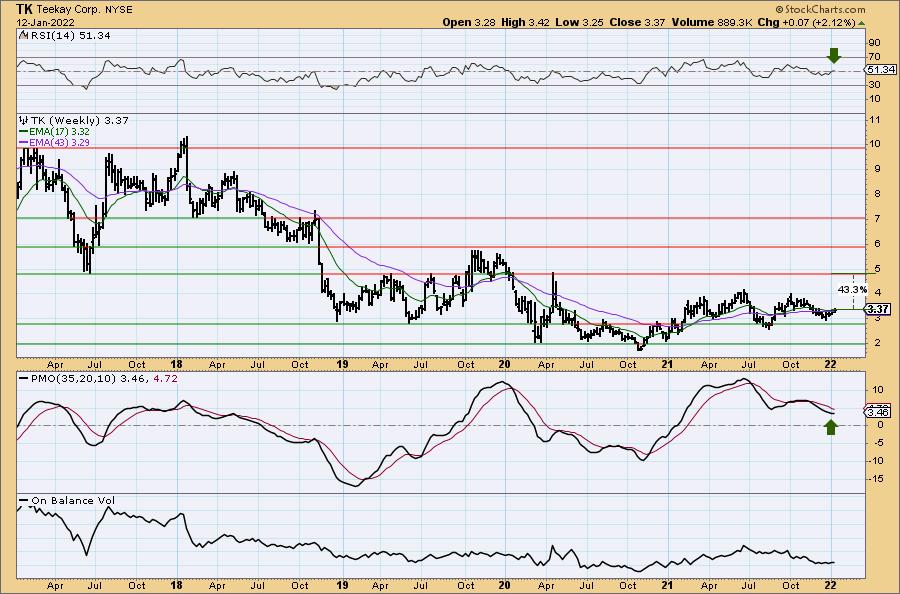The height and width of the screenshot is (594, 900).
Task: Click the Volume 889.3K value
Action: (x=712, y=22)
